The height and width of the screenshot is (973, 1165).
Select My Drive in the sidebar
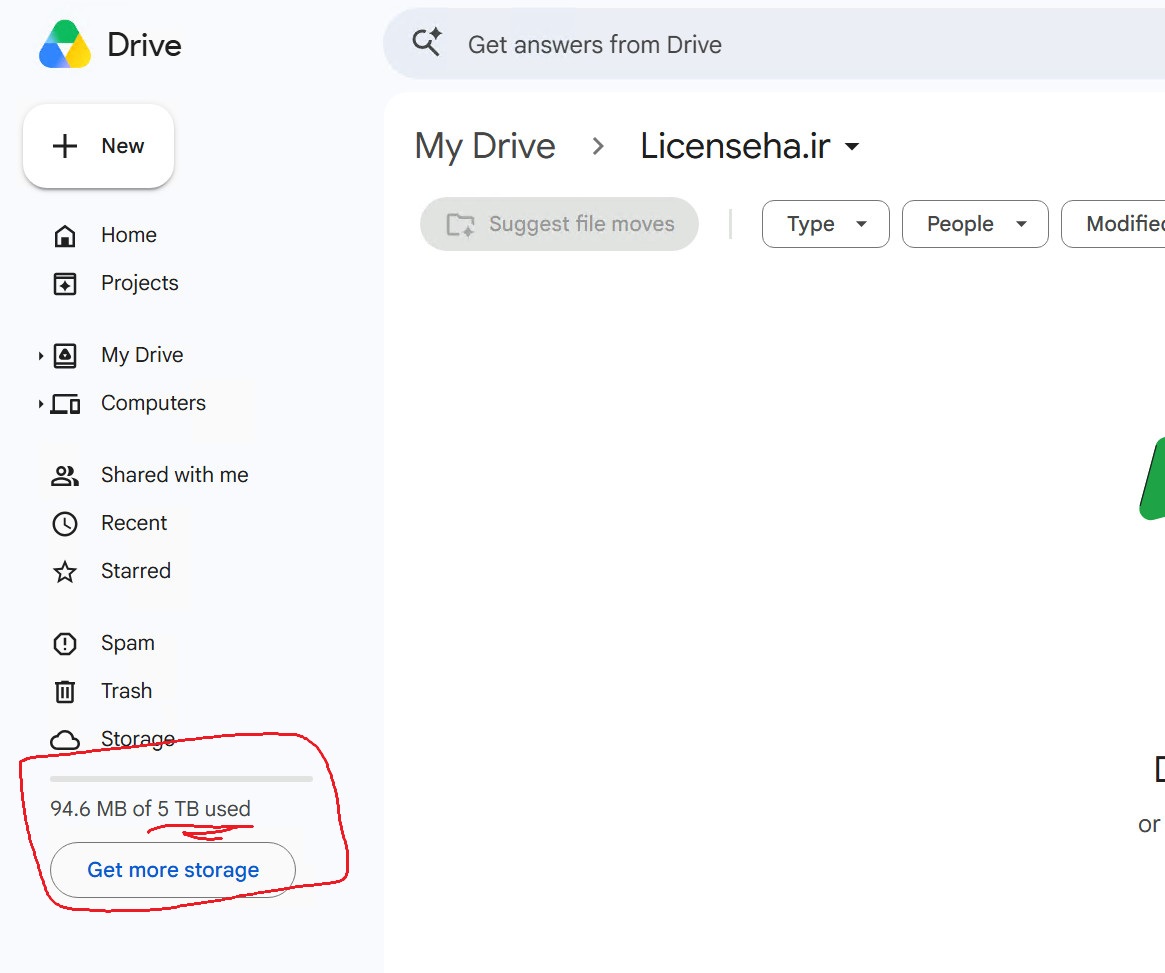(x=142, y=355)
